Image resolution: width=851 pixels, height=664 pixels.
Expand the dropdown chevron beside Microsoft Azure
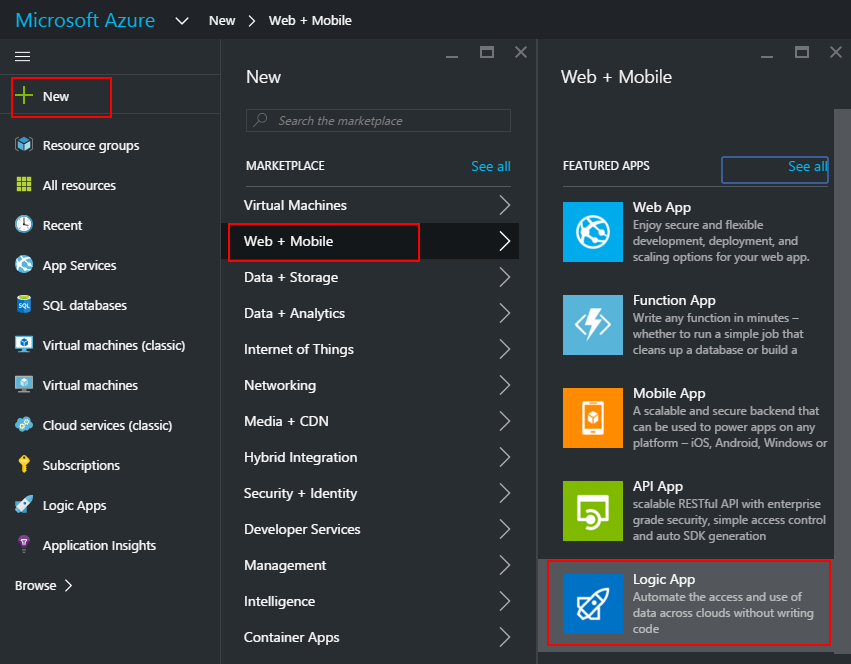pyautogui.click(x=182, y=20)
